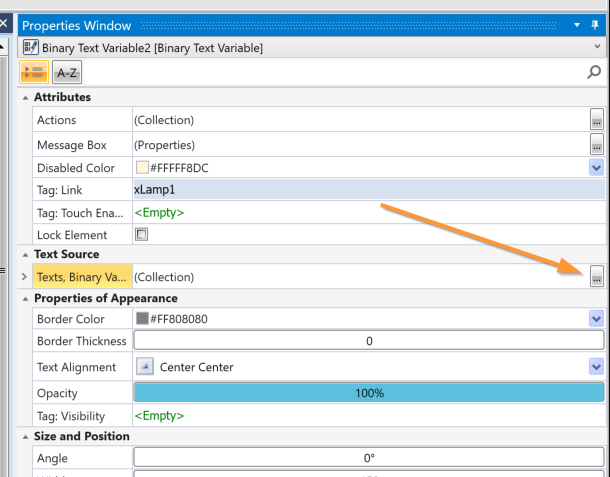Collapse the Attributes section
610x477 pixels.
(24, 97)
